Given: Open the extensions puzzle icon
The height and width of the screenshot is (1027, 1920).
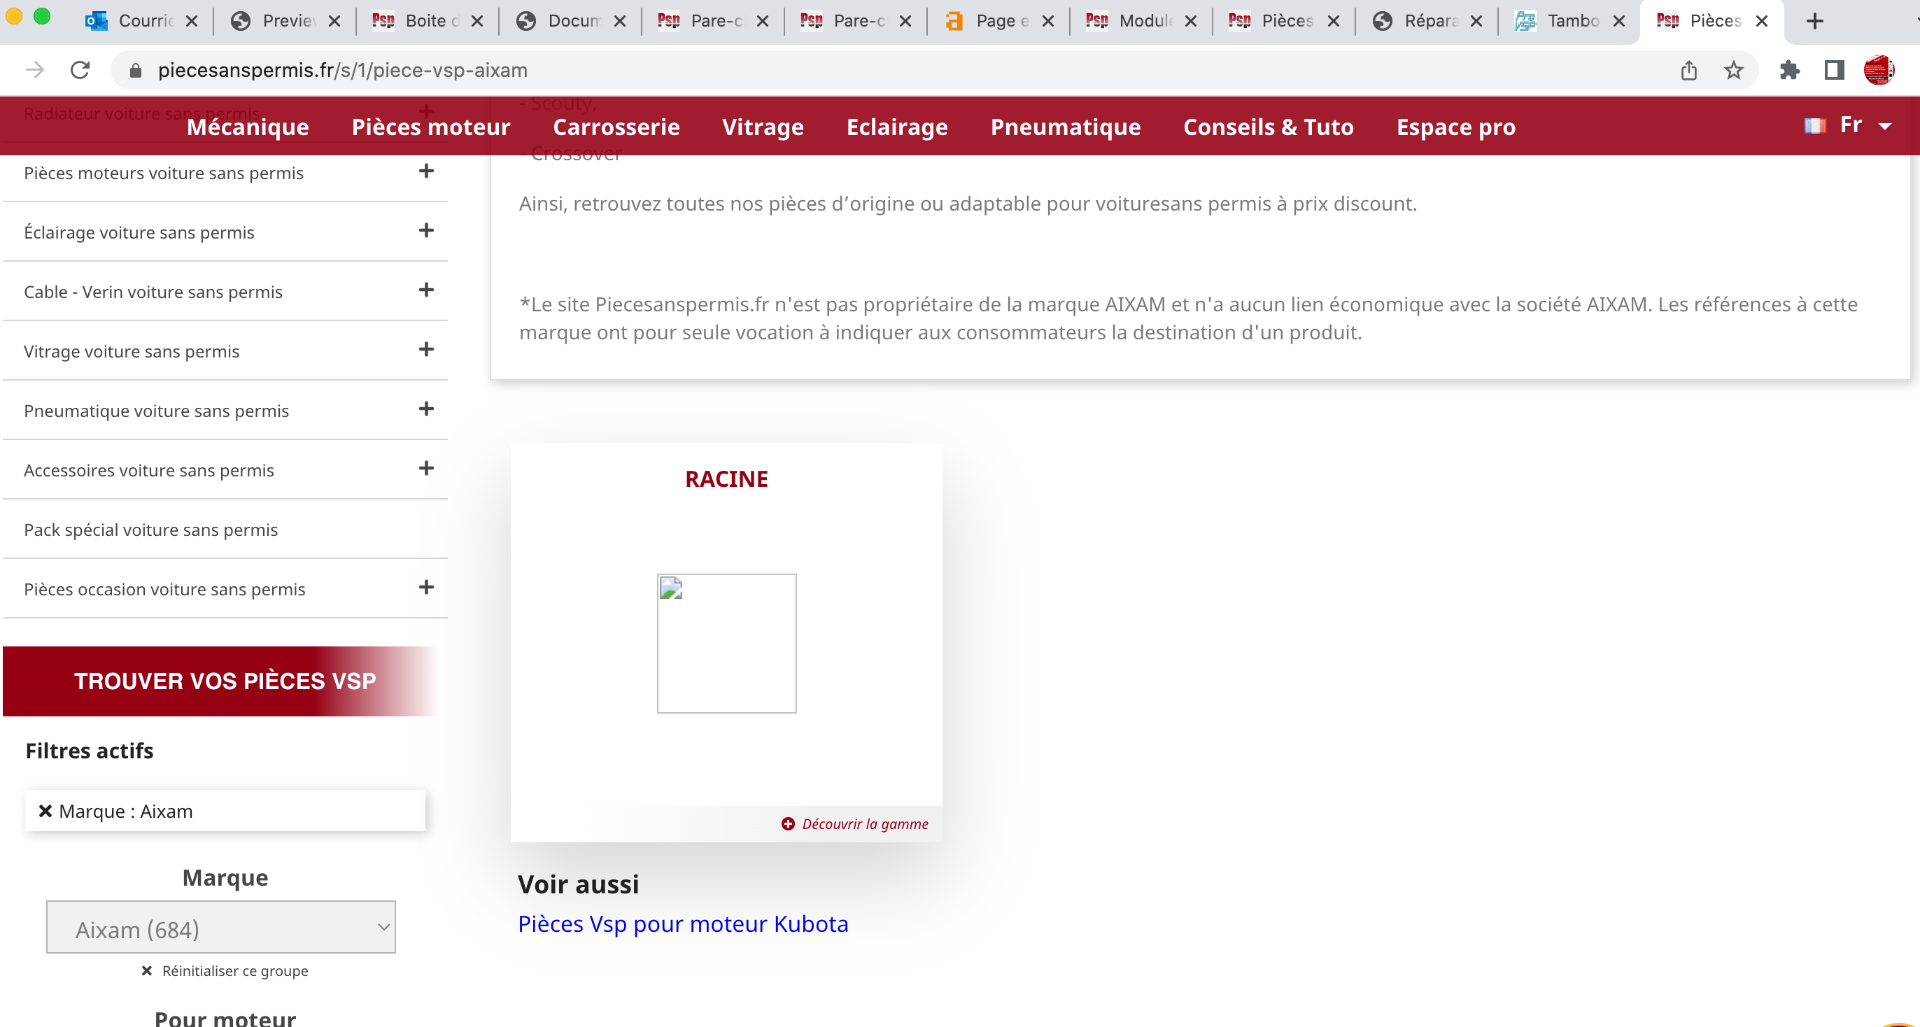Looking at the screenshot, I should [x=1790, y=70].
